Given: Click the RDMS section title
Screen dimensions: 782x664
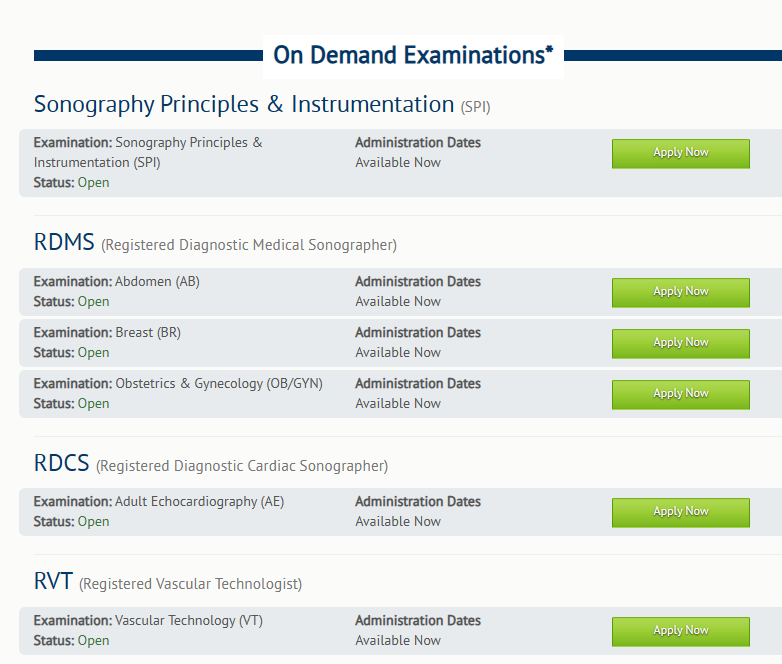Looking at the screenshot, I should tap(64, 243).
